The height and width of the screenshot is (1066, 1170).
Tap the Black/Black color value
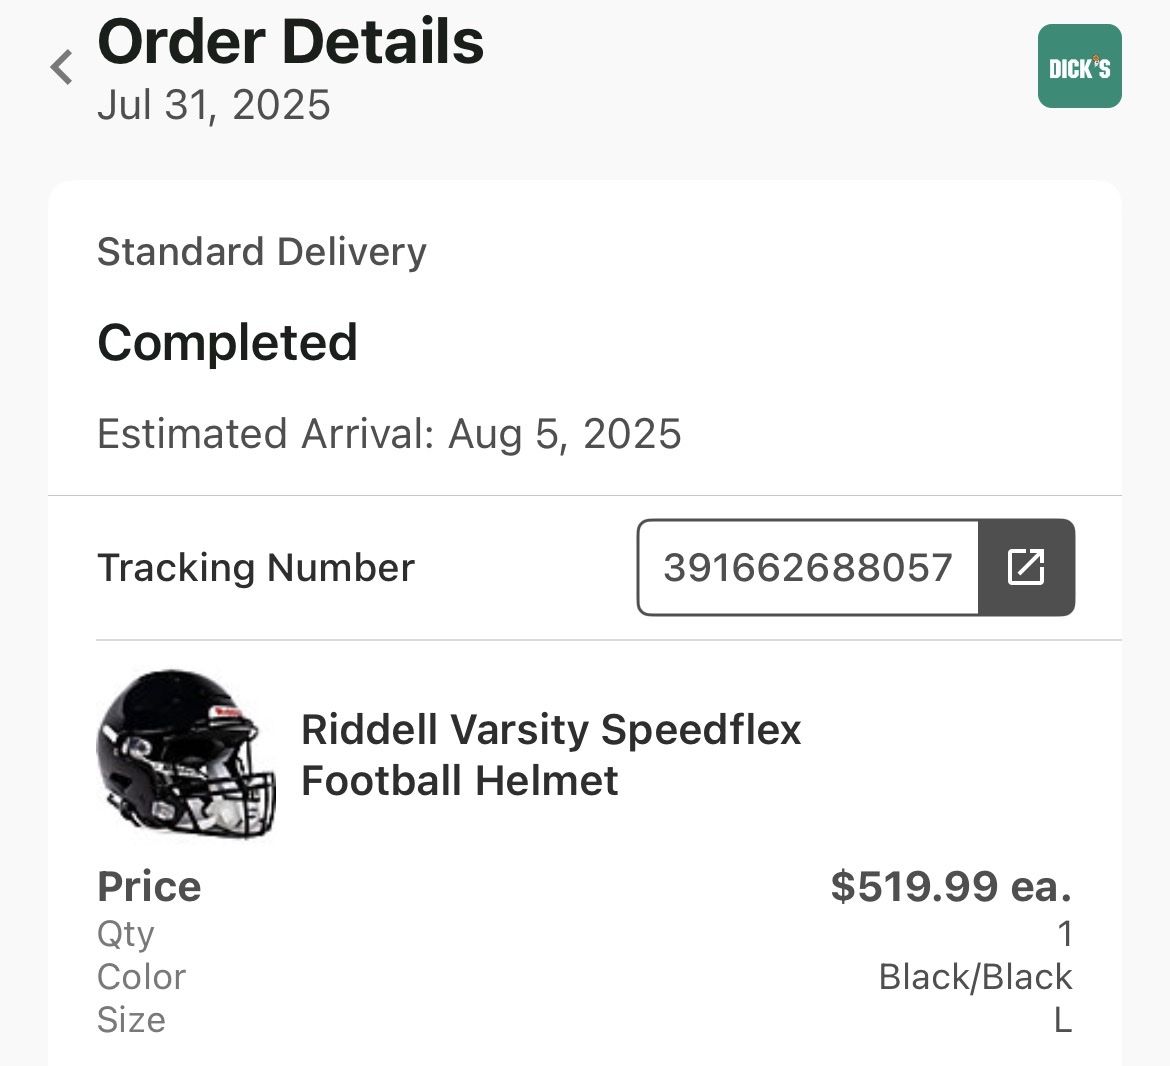(x=975, y=976)
